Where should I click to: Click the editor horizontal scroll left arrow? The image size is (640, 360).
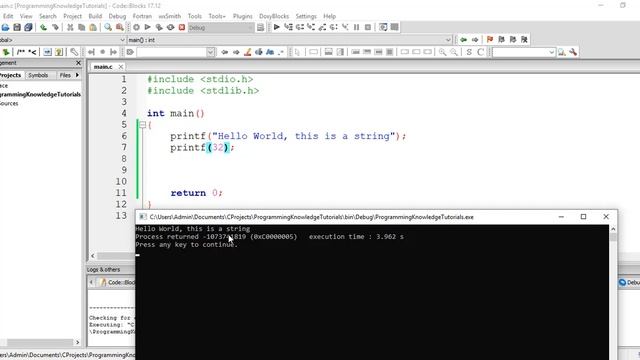point(93,256)
